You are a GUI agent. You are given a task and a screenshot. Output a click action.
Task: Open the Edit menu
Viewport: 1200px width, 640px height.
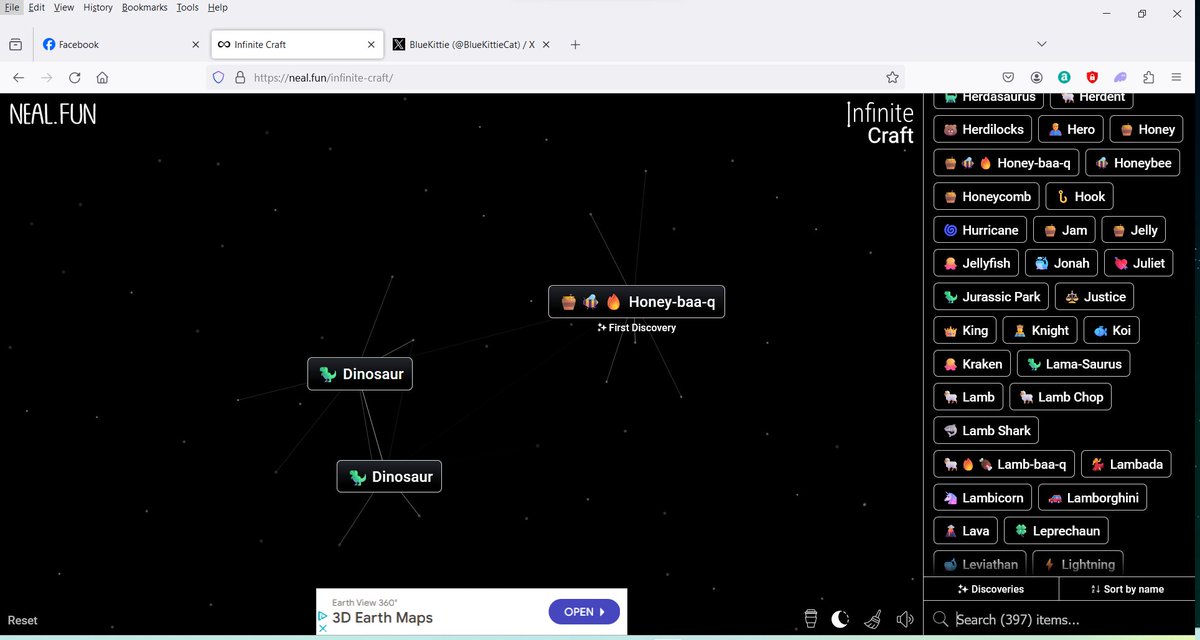[36, 7]
